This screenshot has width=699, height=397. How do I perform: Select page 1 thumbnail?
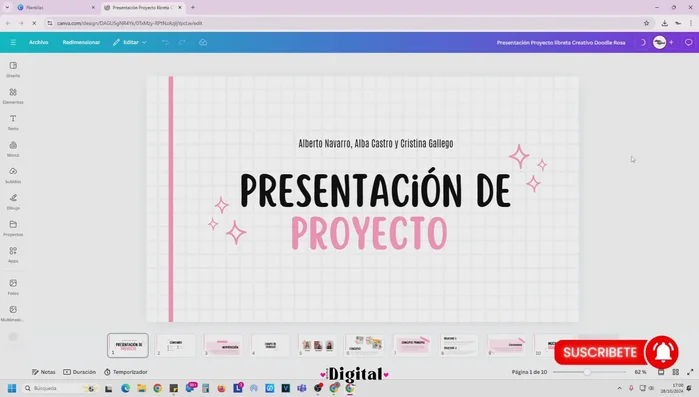128,345
